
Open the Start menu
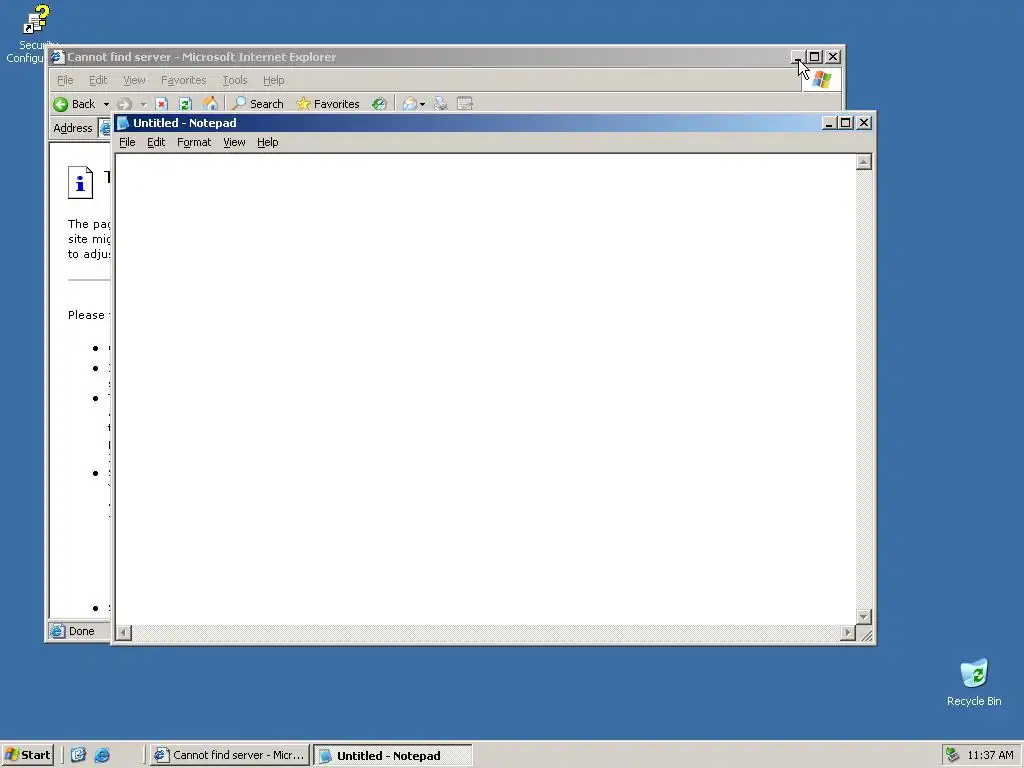[x=27, y=755]
